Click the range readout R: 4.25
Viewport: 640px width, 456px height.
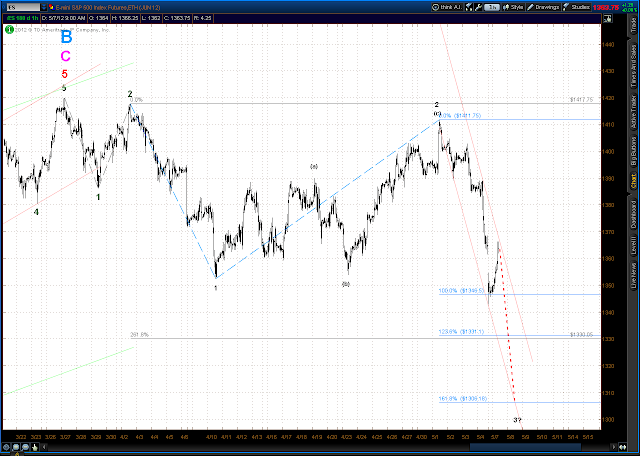coord(202,18)
